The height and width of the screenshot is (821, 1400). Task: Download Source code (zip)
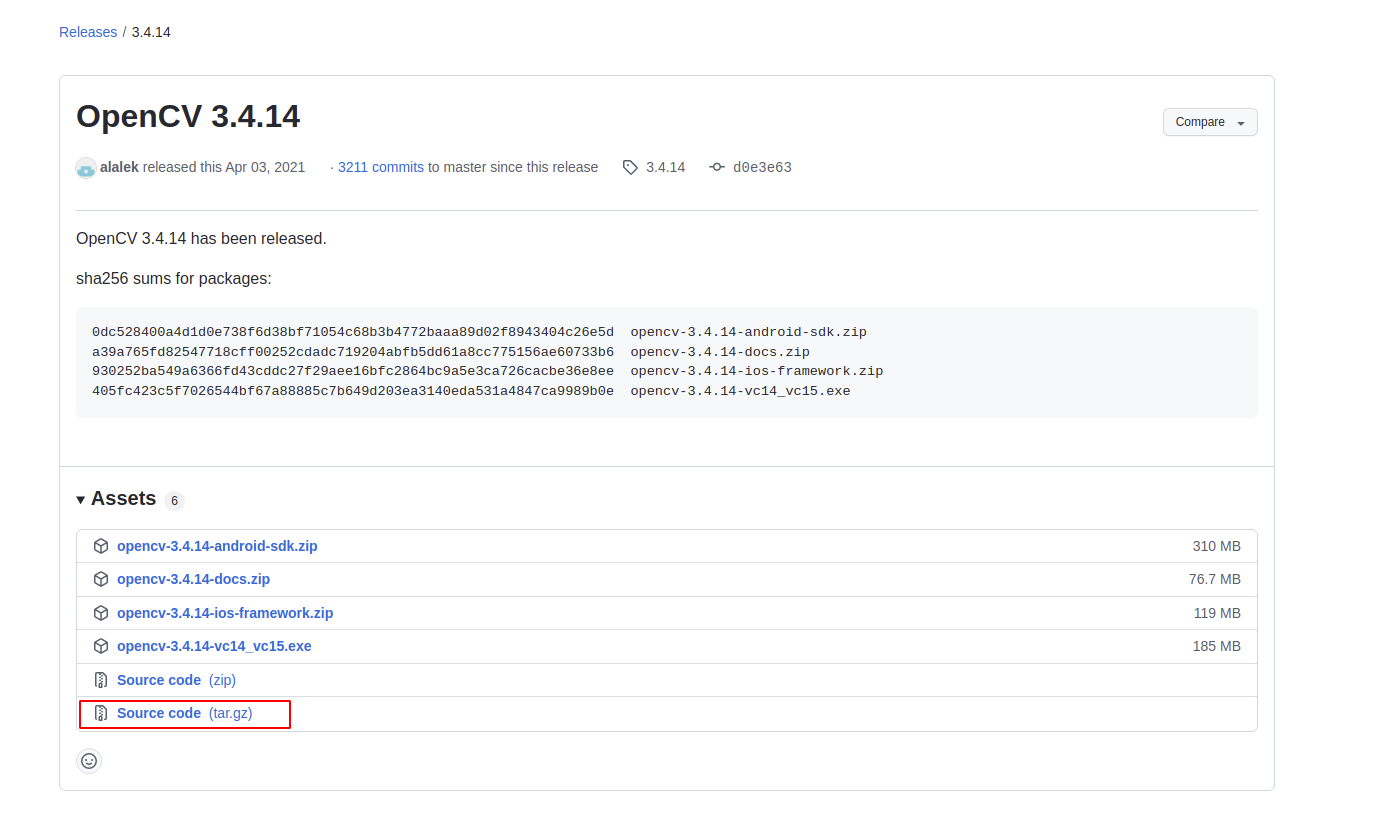click(176, 680)
